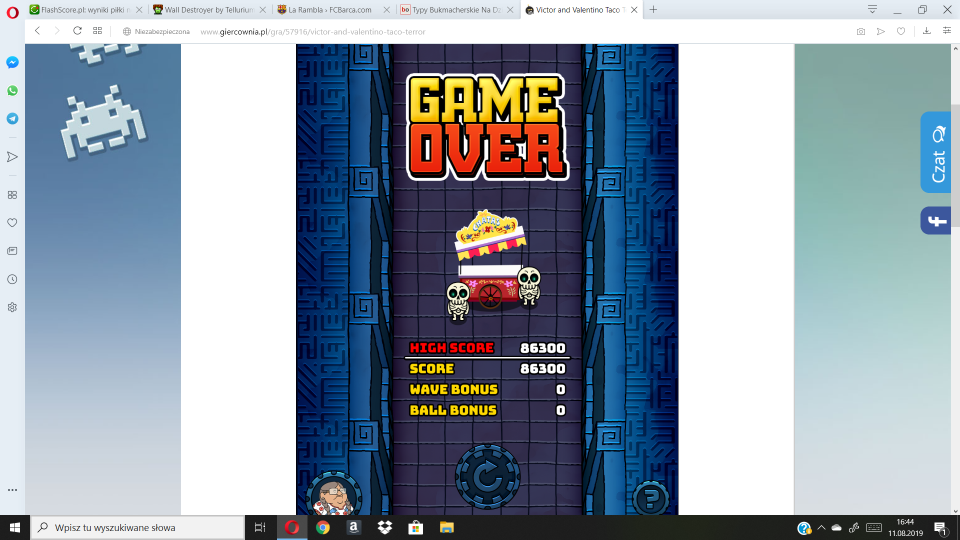Open WhatsApp in the Opera sidebar
960x540 pixels.
tap(12, 90)
